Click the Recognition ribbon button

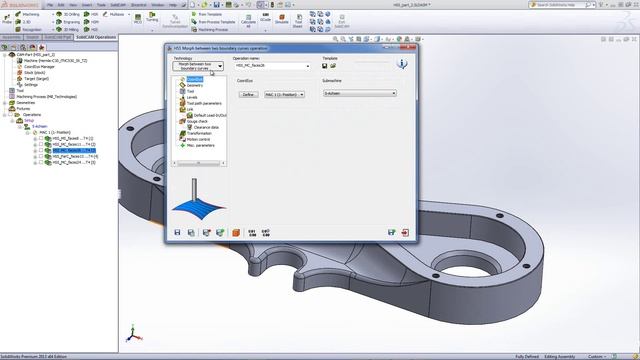point(29,29)
